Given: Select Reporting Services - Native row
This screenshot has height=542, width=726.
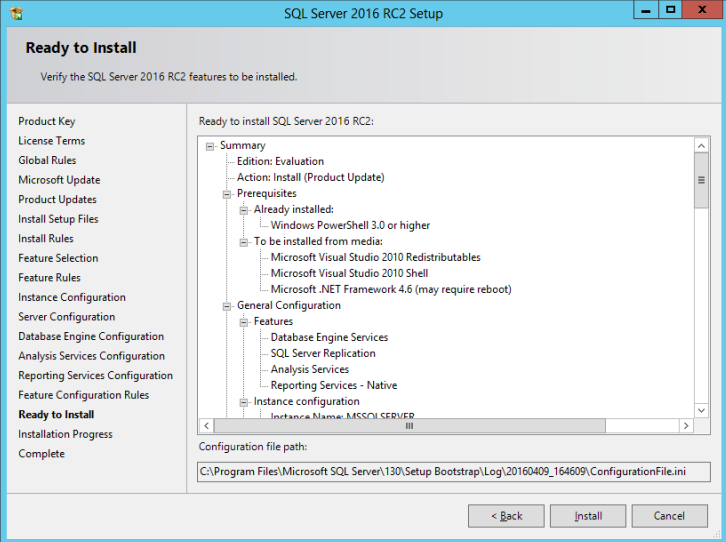Looking at the screenshot, I should coord(334,385).
